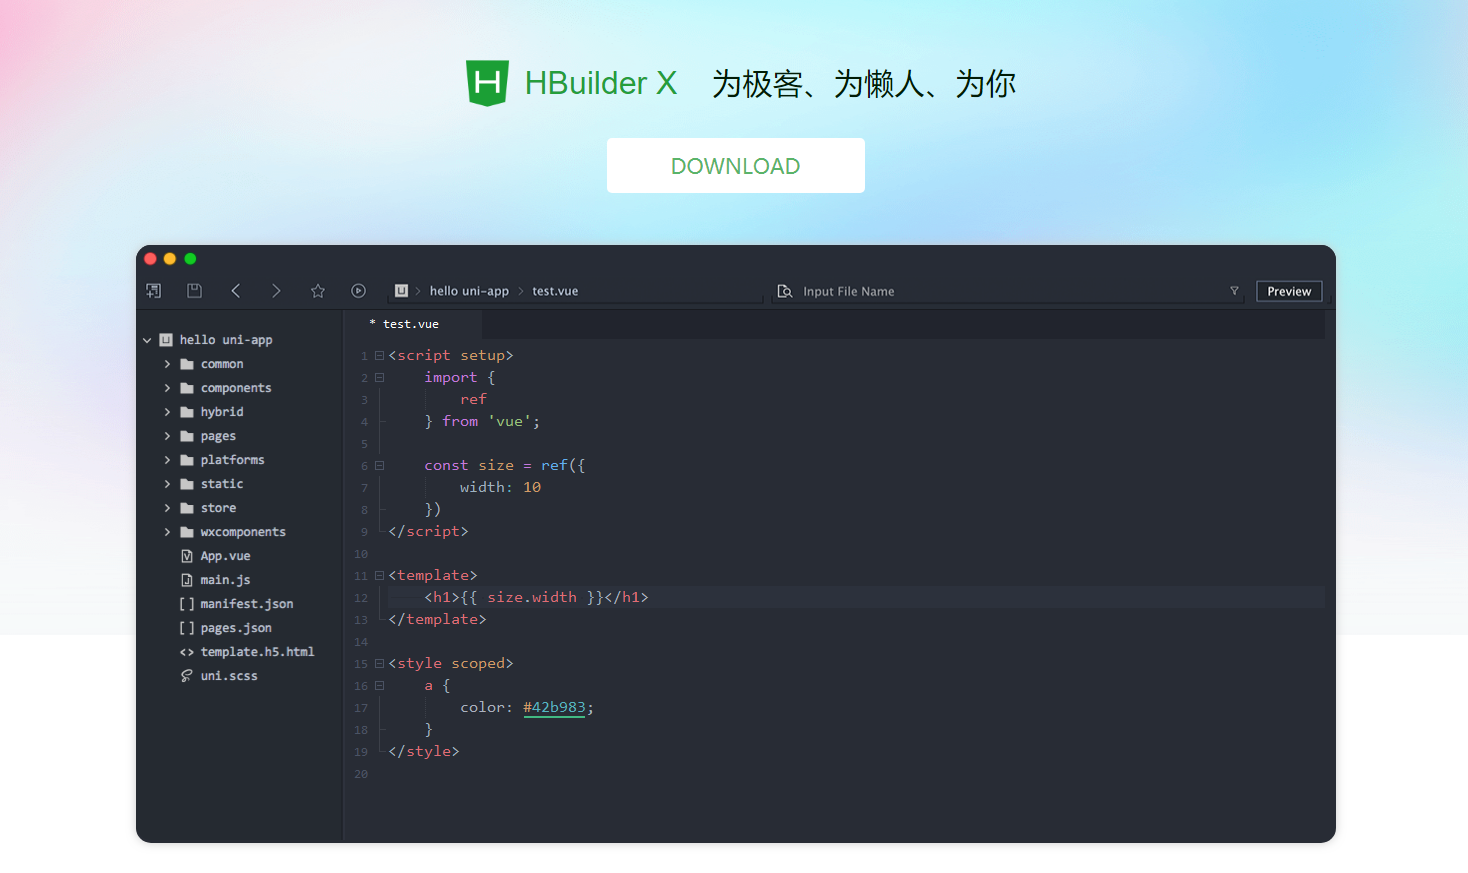Click the wxcomponents folder icon
Image resolution: width=1468 pixels, height=873 pixels.
[x=187, y=532]
